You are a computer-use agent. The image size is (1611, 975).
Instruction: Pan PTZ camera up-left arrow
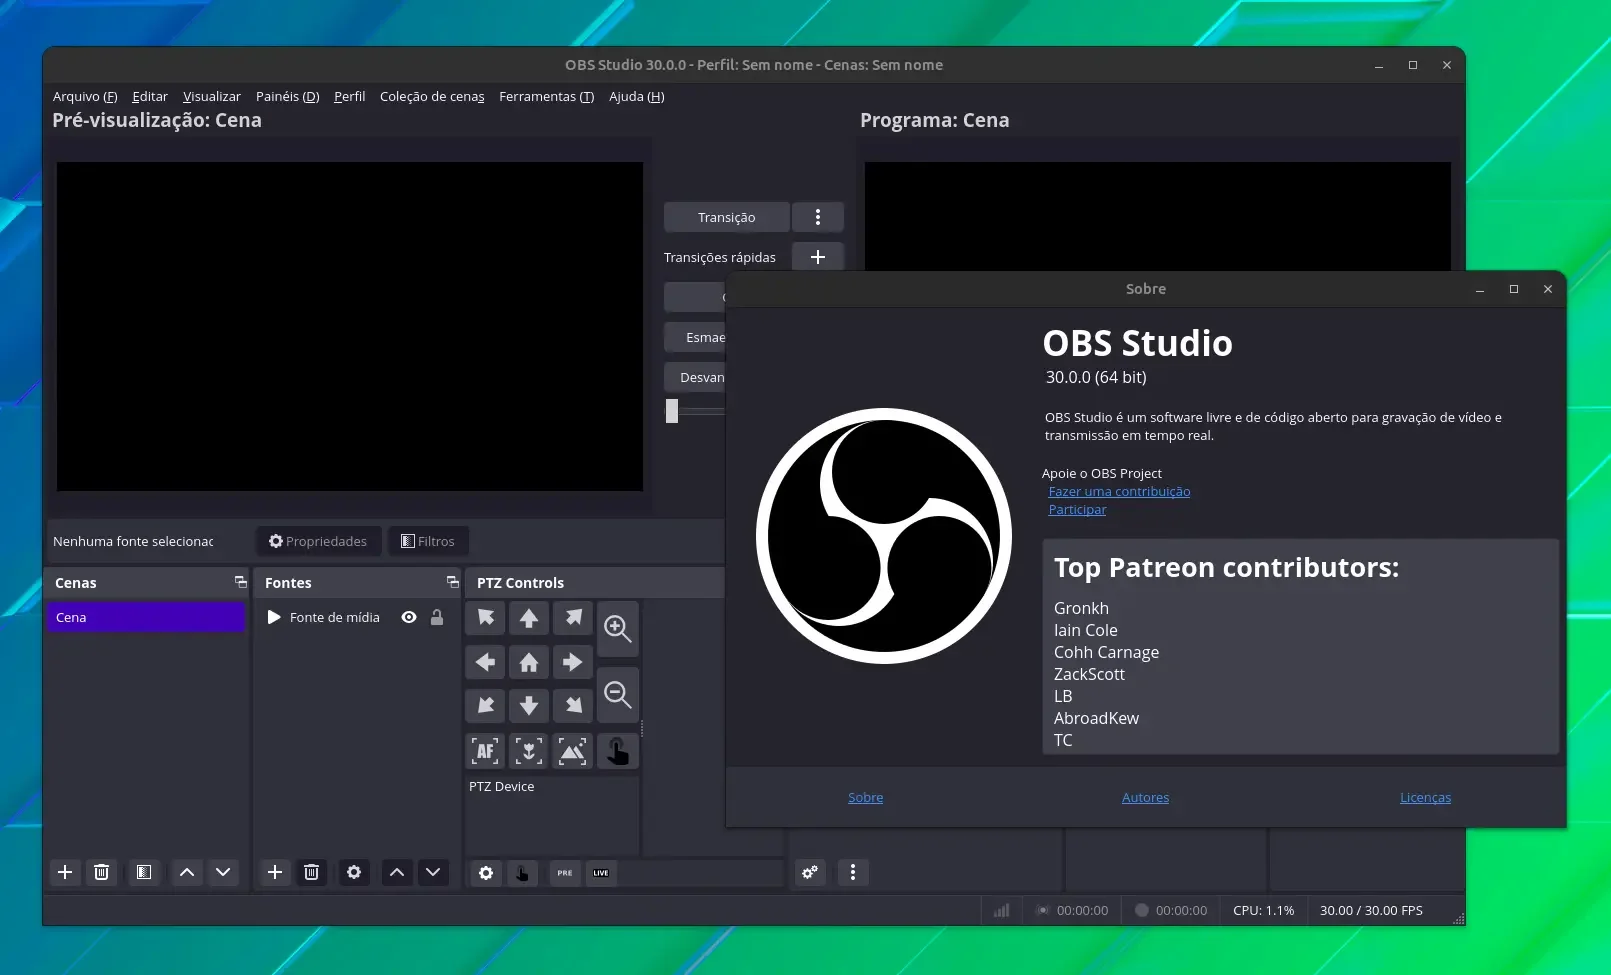pos(485,618)
